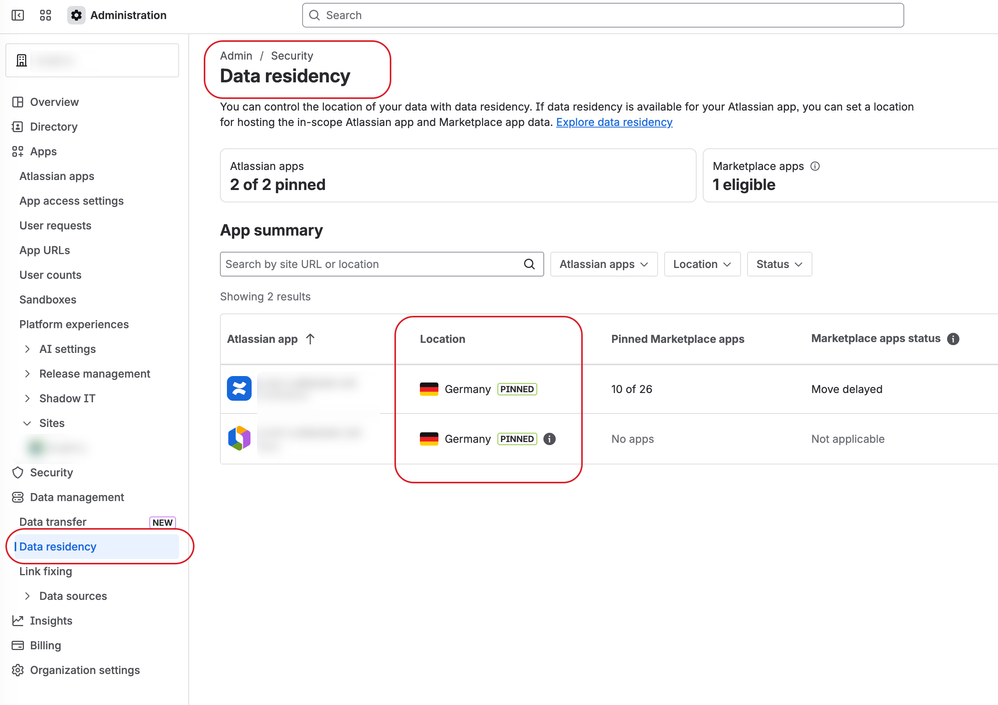
Task: Click the Admin breadcrumb link
Action: [x=236, y=56]
